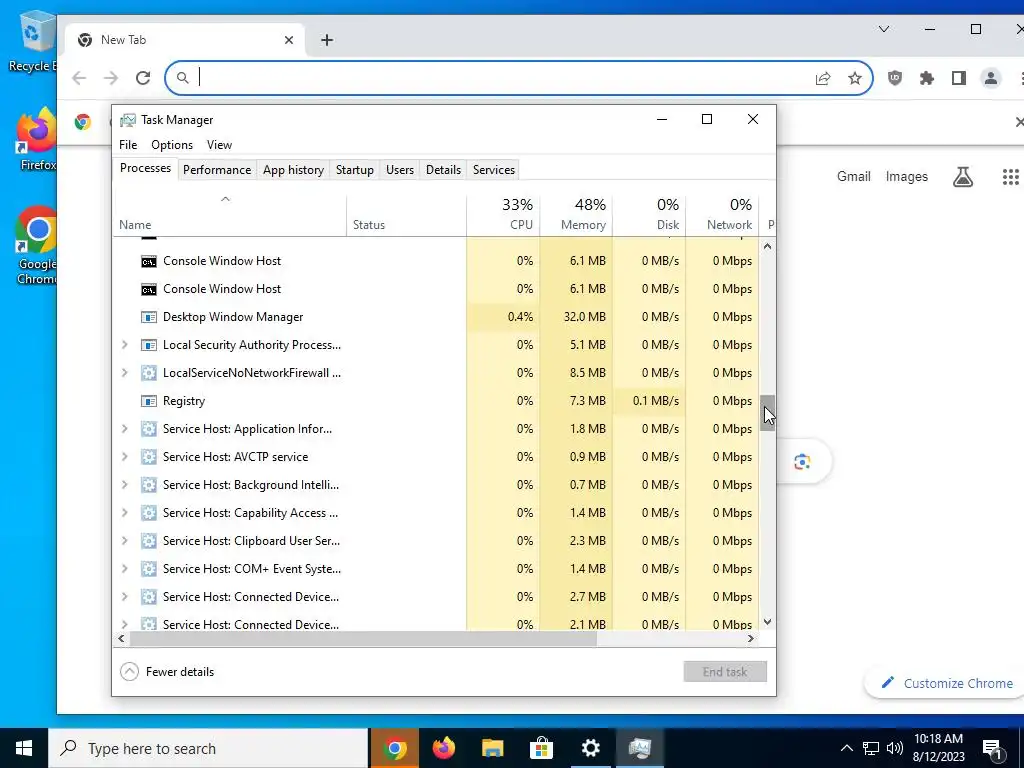Open File Explorer from the taskbar
The width and height of the screenshot is (1024, 768).
tap(492, 748)
